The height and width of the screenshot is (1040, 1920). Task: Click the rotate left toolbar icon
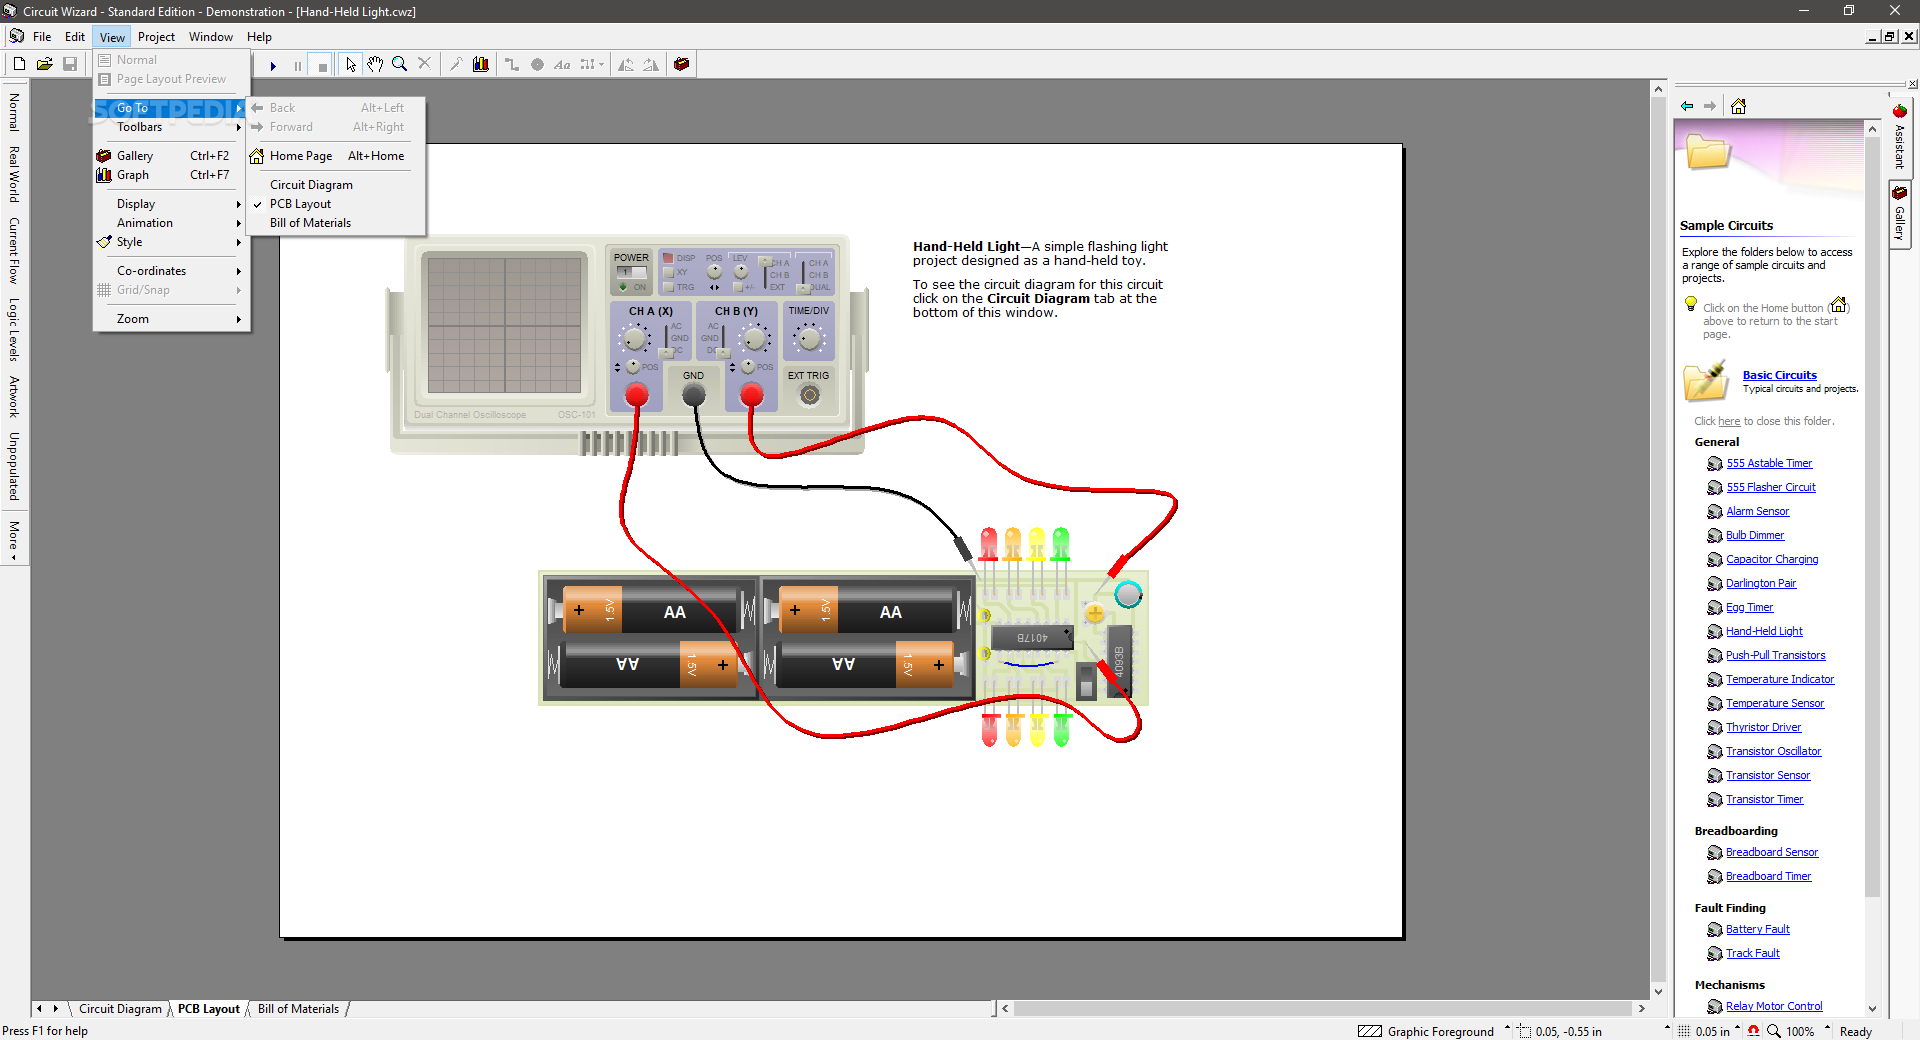pyautogui.click(x=626, y=64)
